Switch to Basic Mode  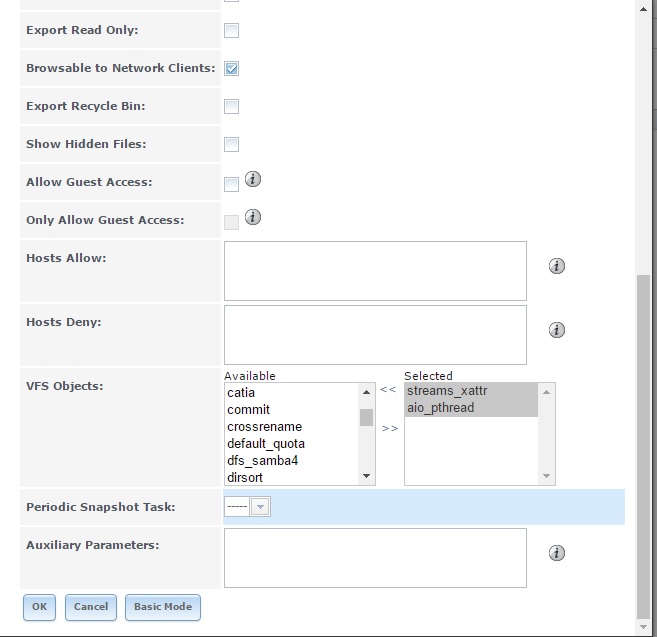click(x=163, y=607)
